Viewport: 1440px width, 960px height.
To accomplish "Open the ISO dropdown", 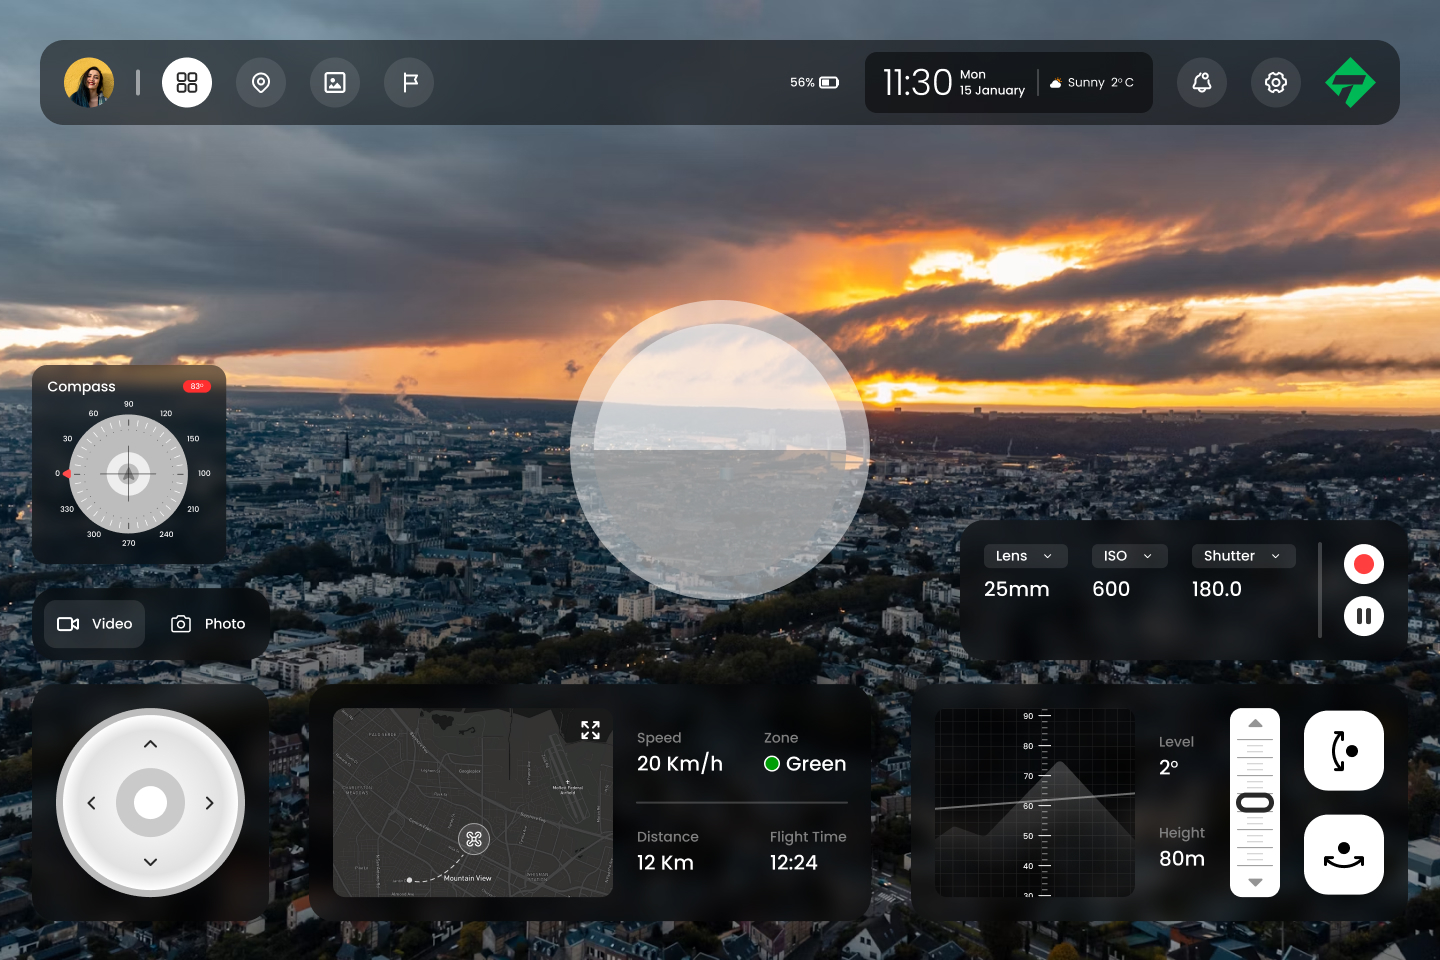I will pos(1130,556).
